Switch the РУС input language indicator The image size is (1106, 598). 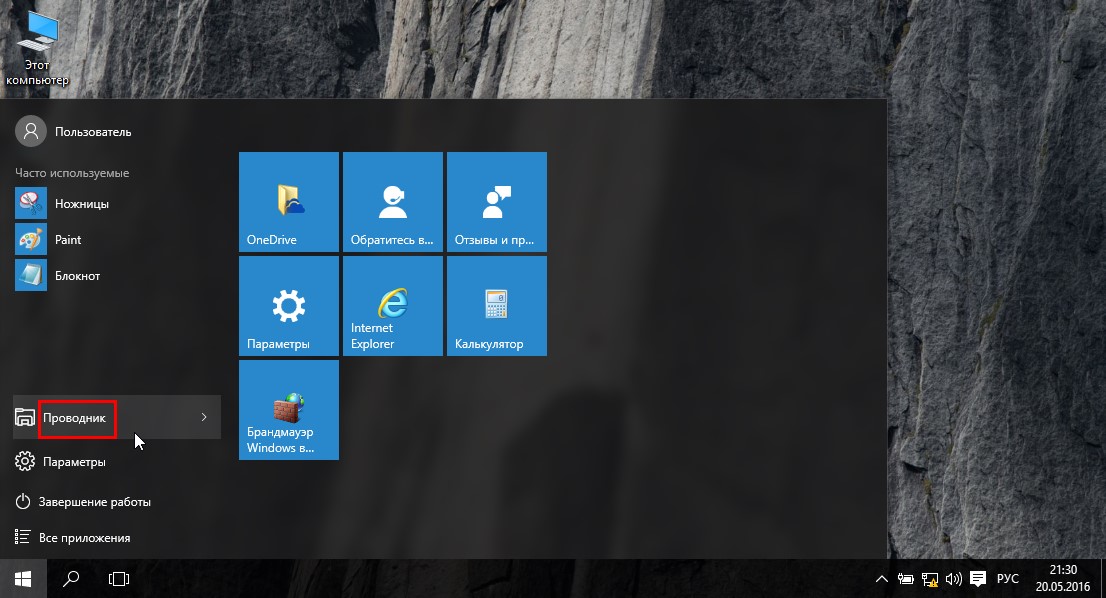(1008, 579)
